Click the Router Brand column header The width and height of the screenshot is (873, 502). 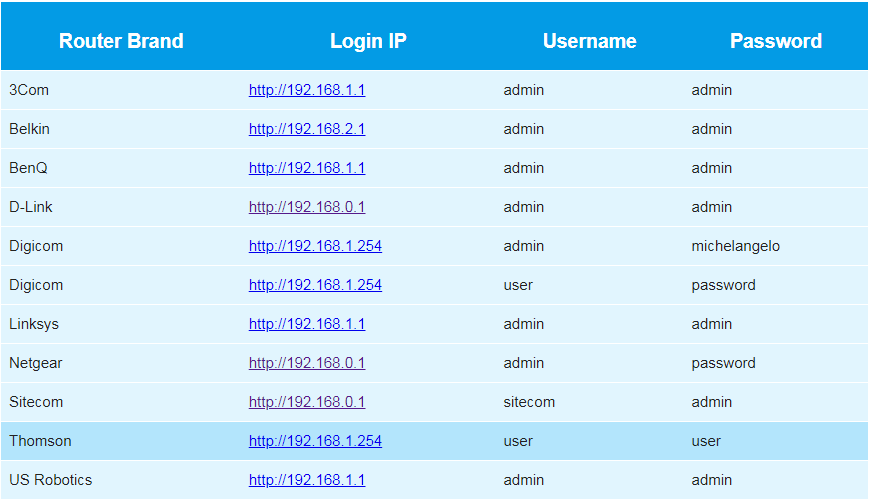(121, 41)
